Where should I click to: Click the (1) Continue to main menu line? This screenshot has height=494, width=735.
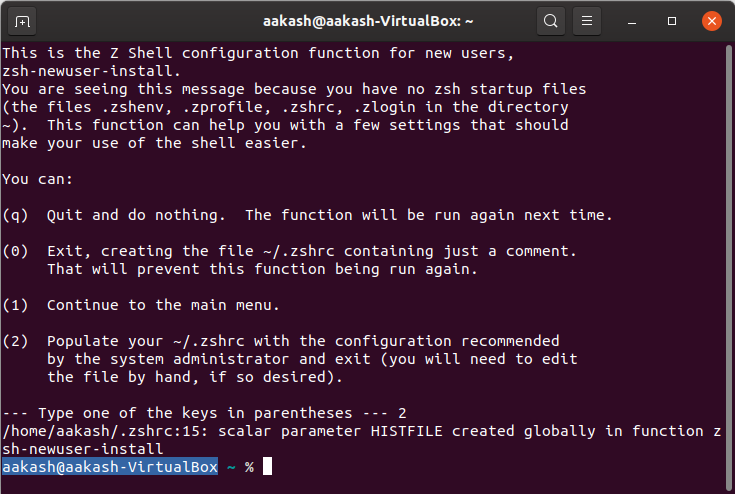pos(155,305)
